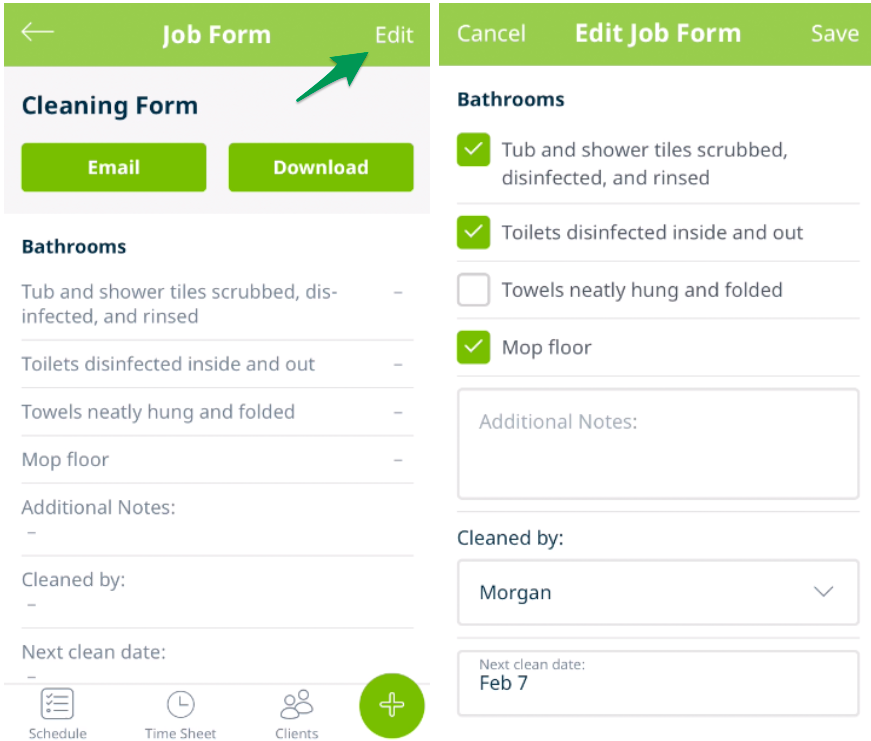This screenshot has width=871, height=741.
Task: Uncheck the Mop floor checkbox
Action: click(x=473, y=347)
